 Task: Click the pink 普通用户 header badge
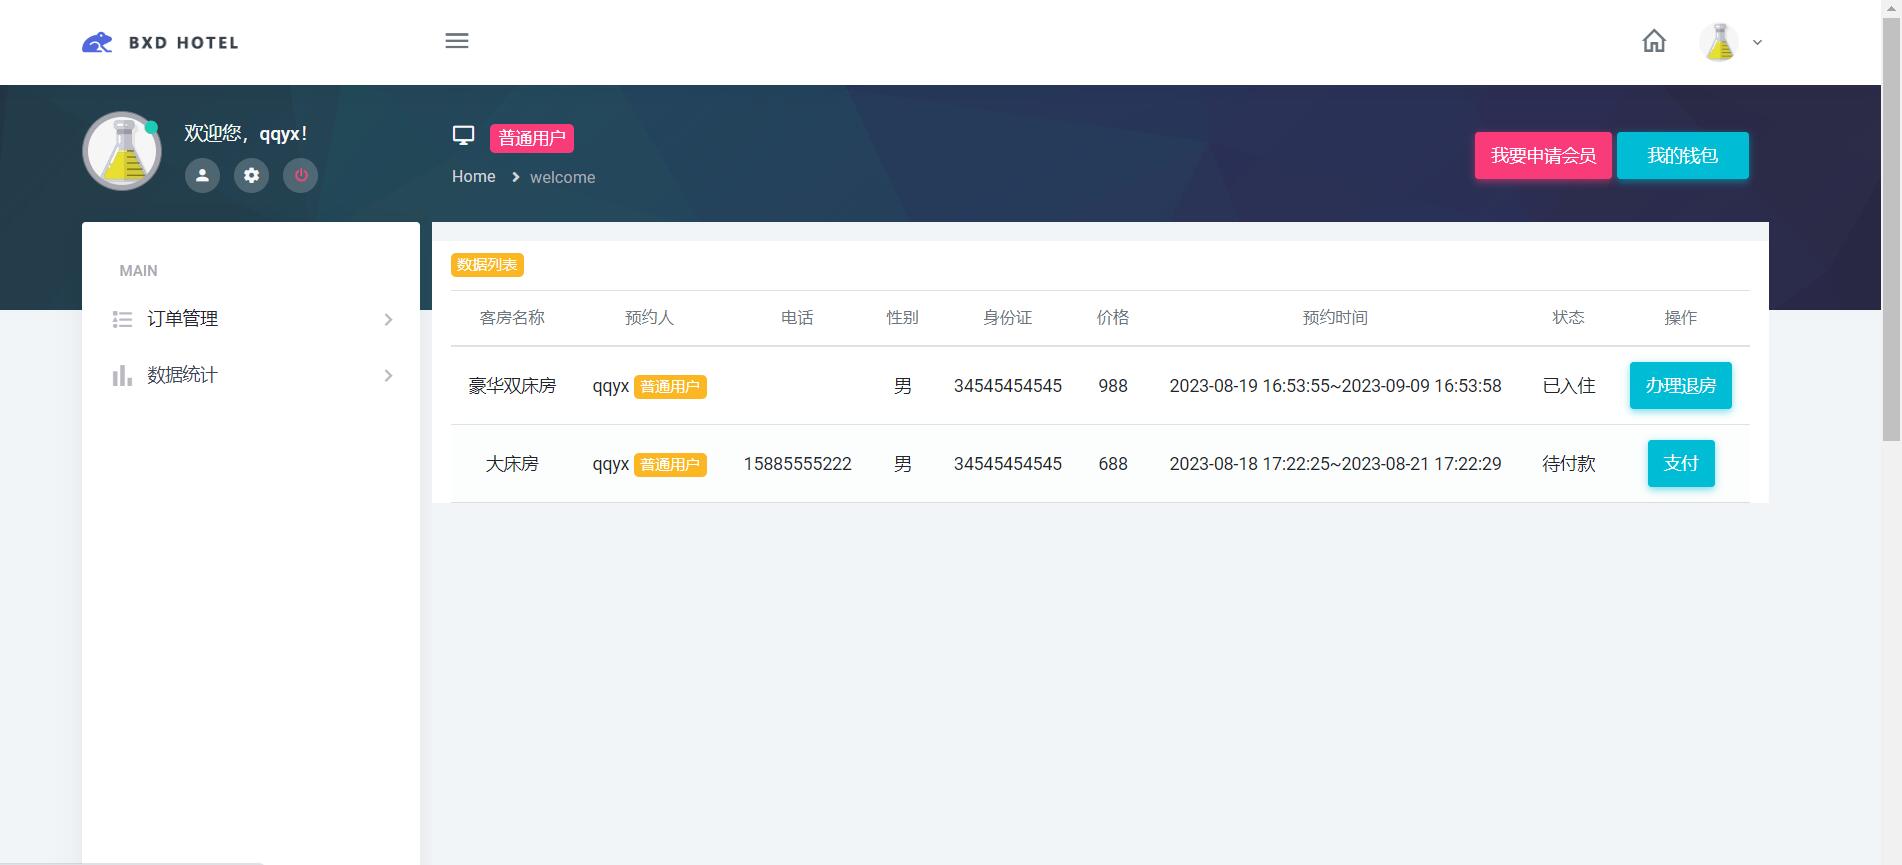[x=532, y=138]
